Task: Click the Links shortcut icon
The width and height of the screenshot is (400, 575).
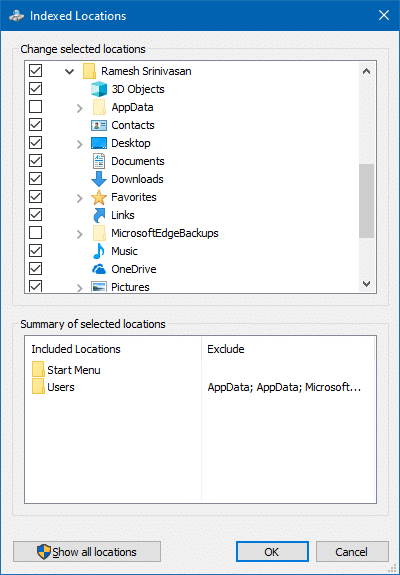Action: [99, 215]
